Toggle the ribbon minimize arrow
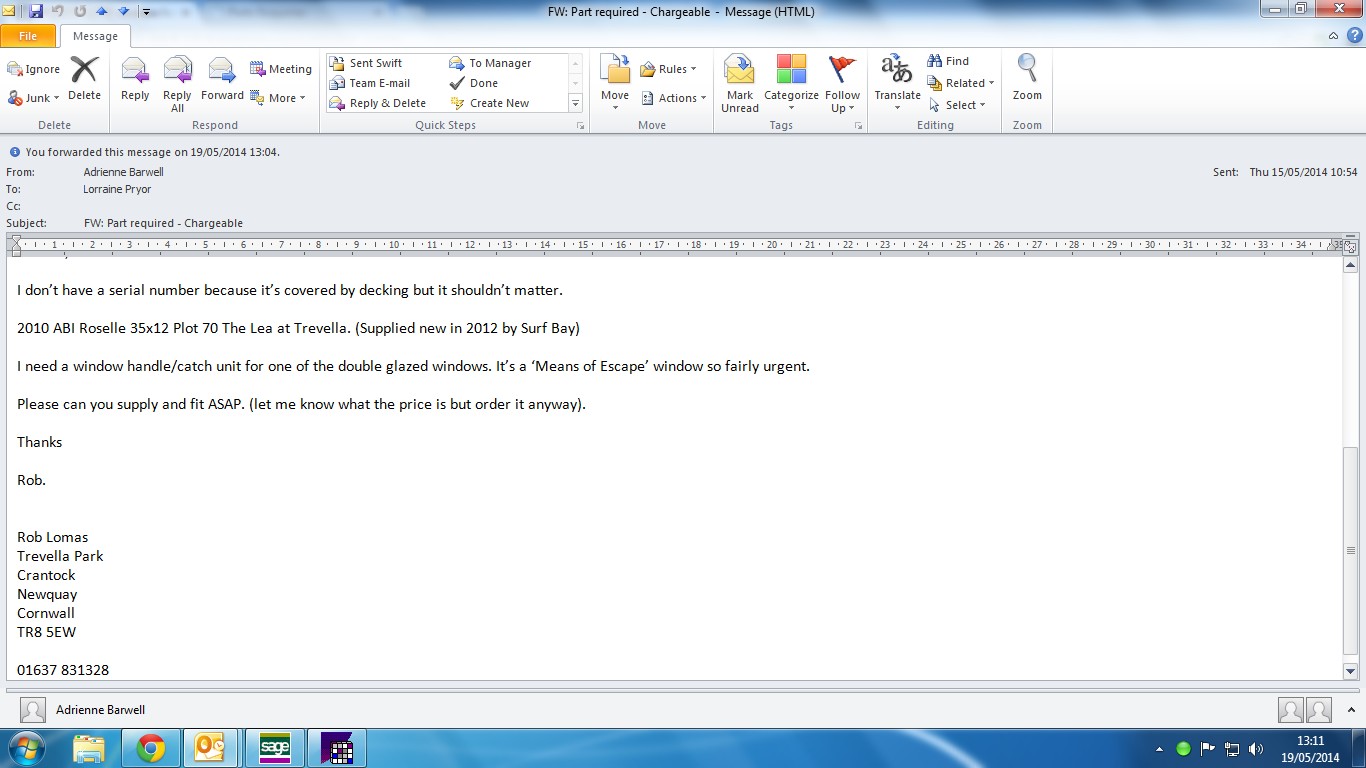1366x768 pixels. 1333,36
